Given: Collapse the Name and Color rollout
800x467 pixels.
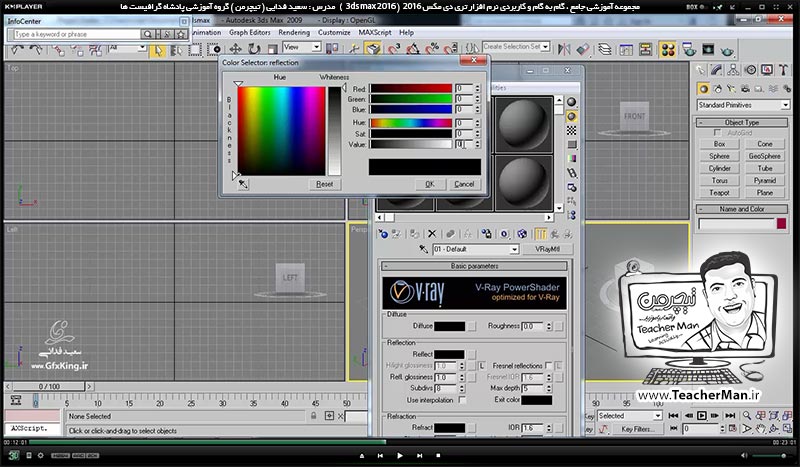Looking at the screenshot, I should pyautogui.click(x=742, y=209).
